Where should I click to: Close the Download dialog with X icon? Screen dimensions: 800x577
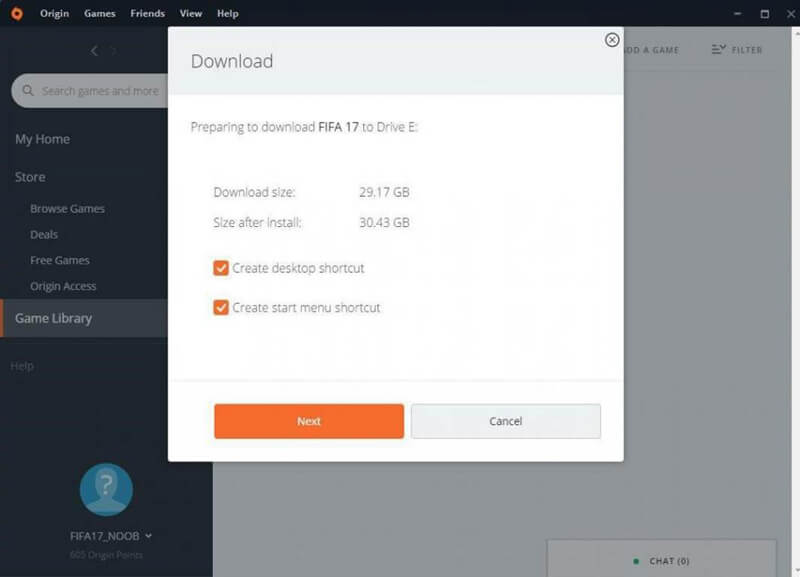coord(612,40)
